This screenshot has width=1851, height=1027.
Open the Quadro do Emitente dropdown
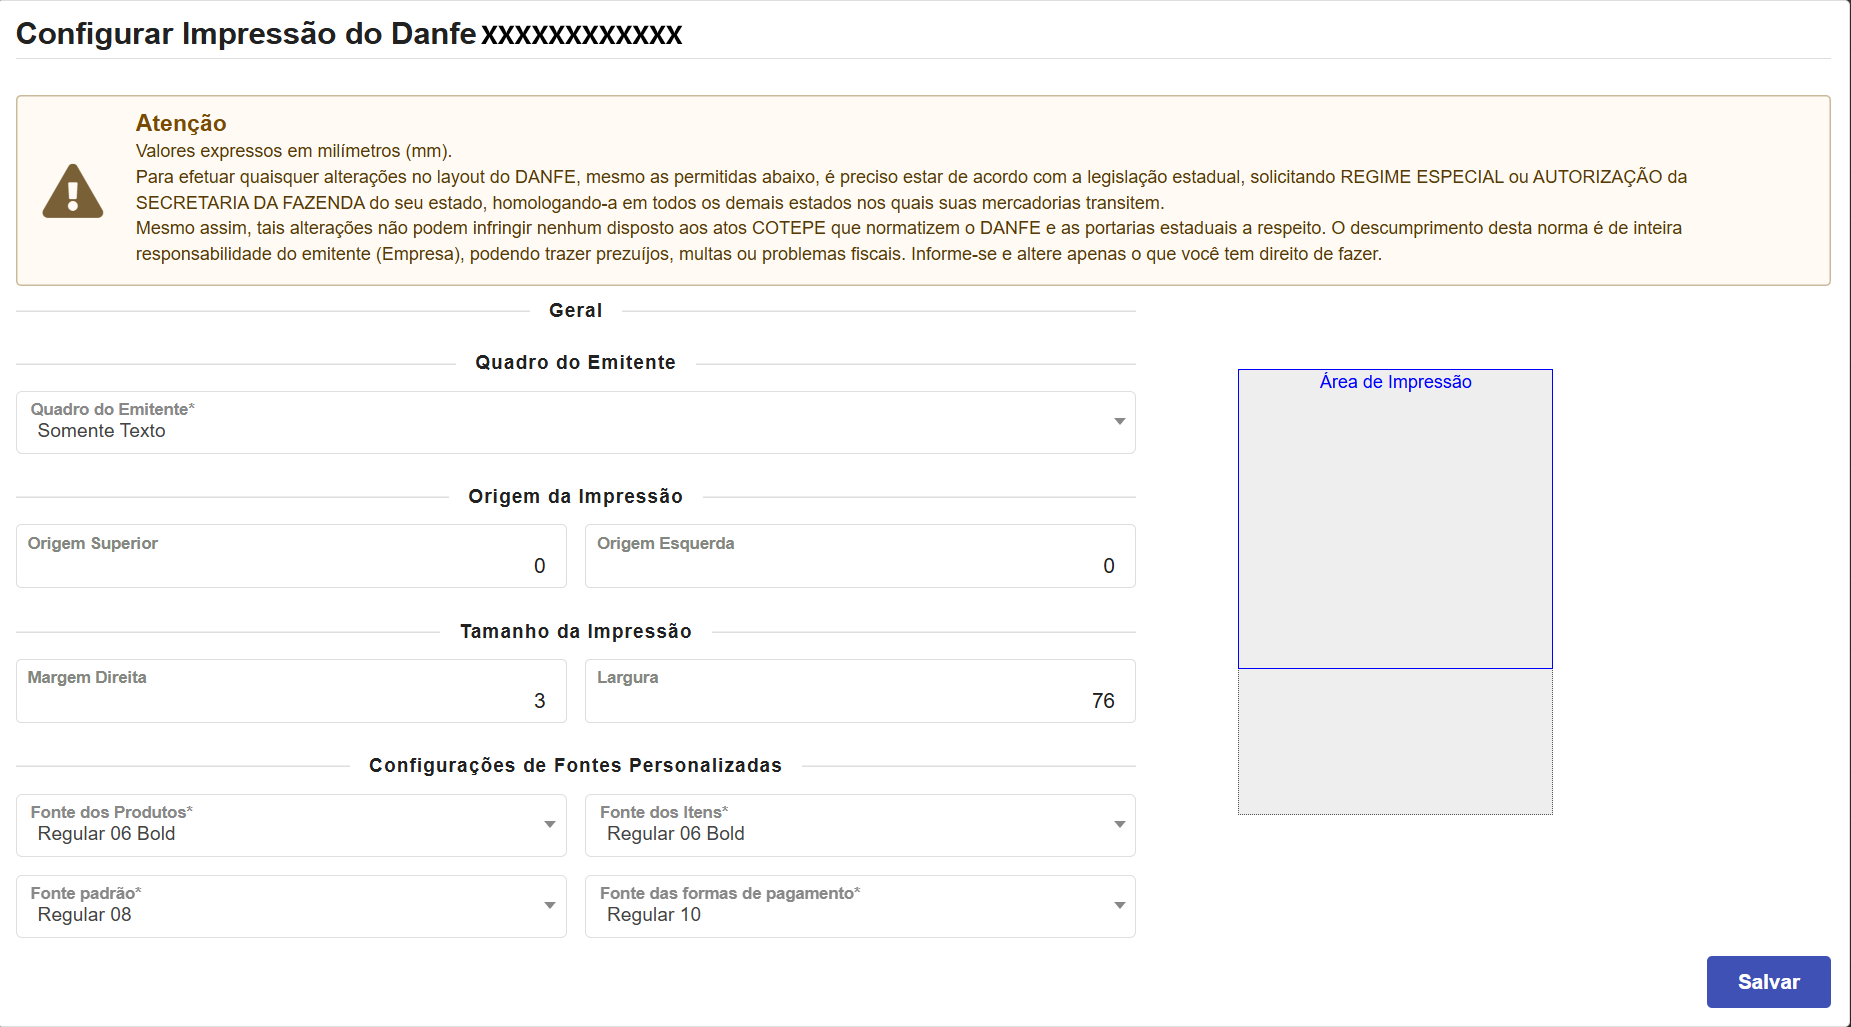tap(575, 422)
